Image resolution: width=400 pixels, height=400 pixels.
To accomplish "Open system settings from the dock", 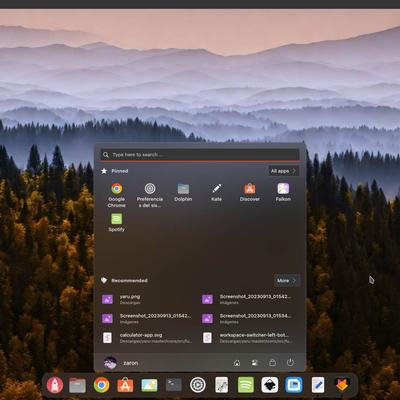I will [x=198, y=385].
